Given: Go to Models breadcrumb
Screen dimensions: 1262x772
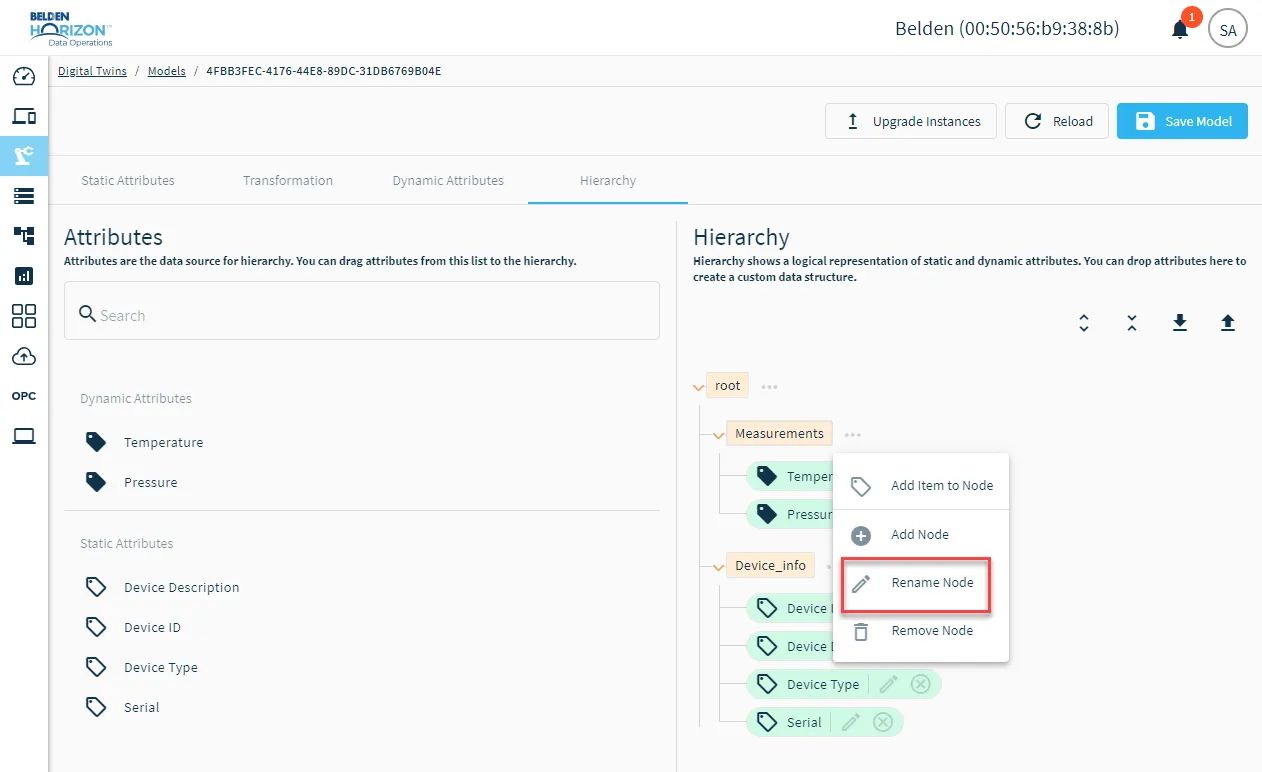Looking at the screenshot, I should point(167,71).
